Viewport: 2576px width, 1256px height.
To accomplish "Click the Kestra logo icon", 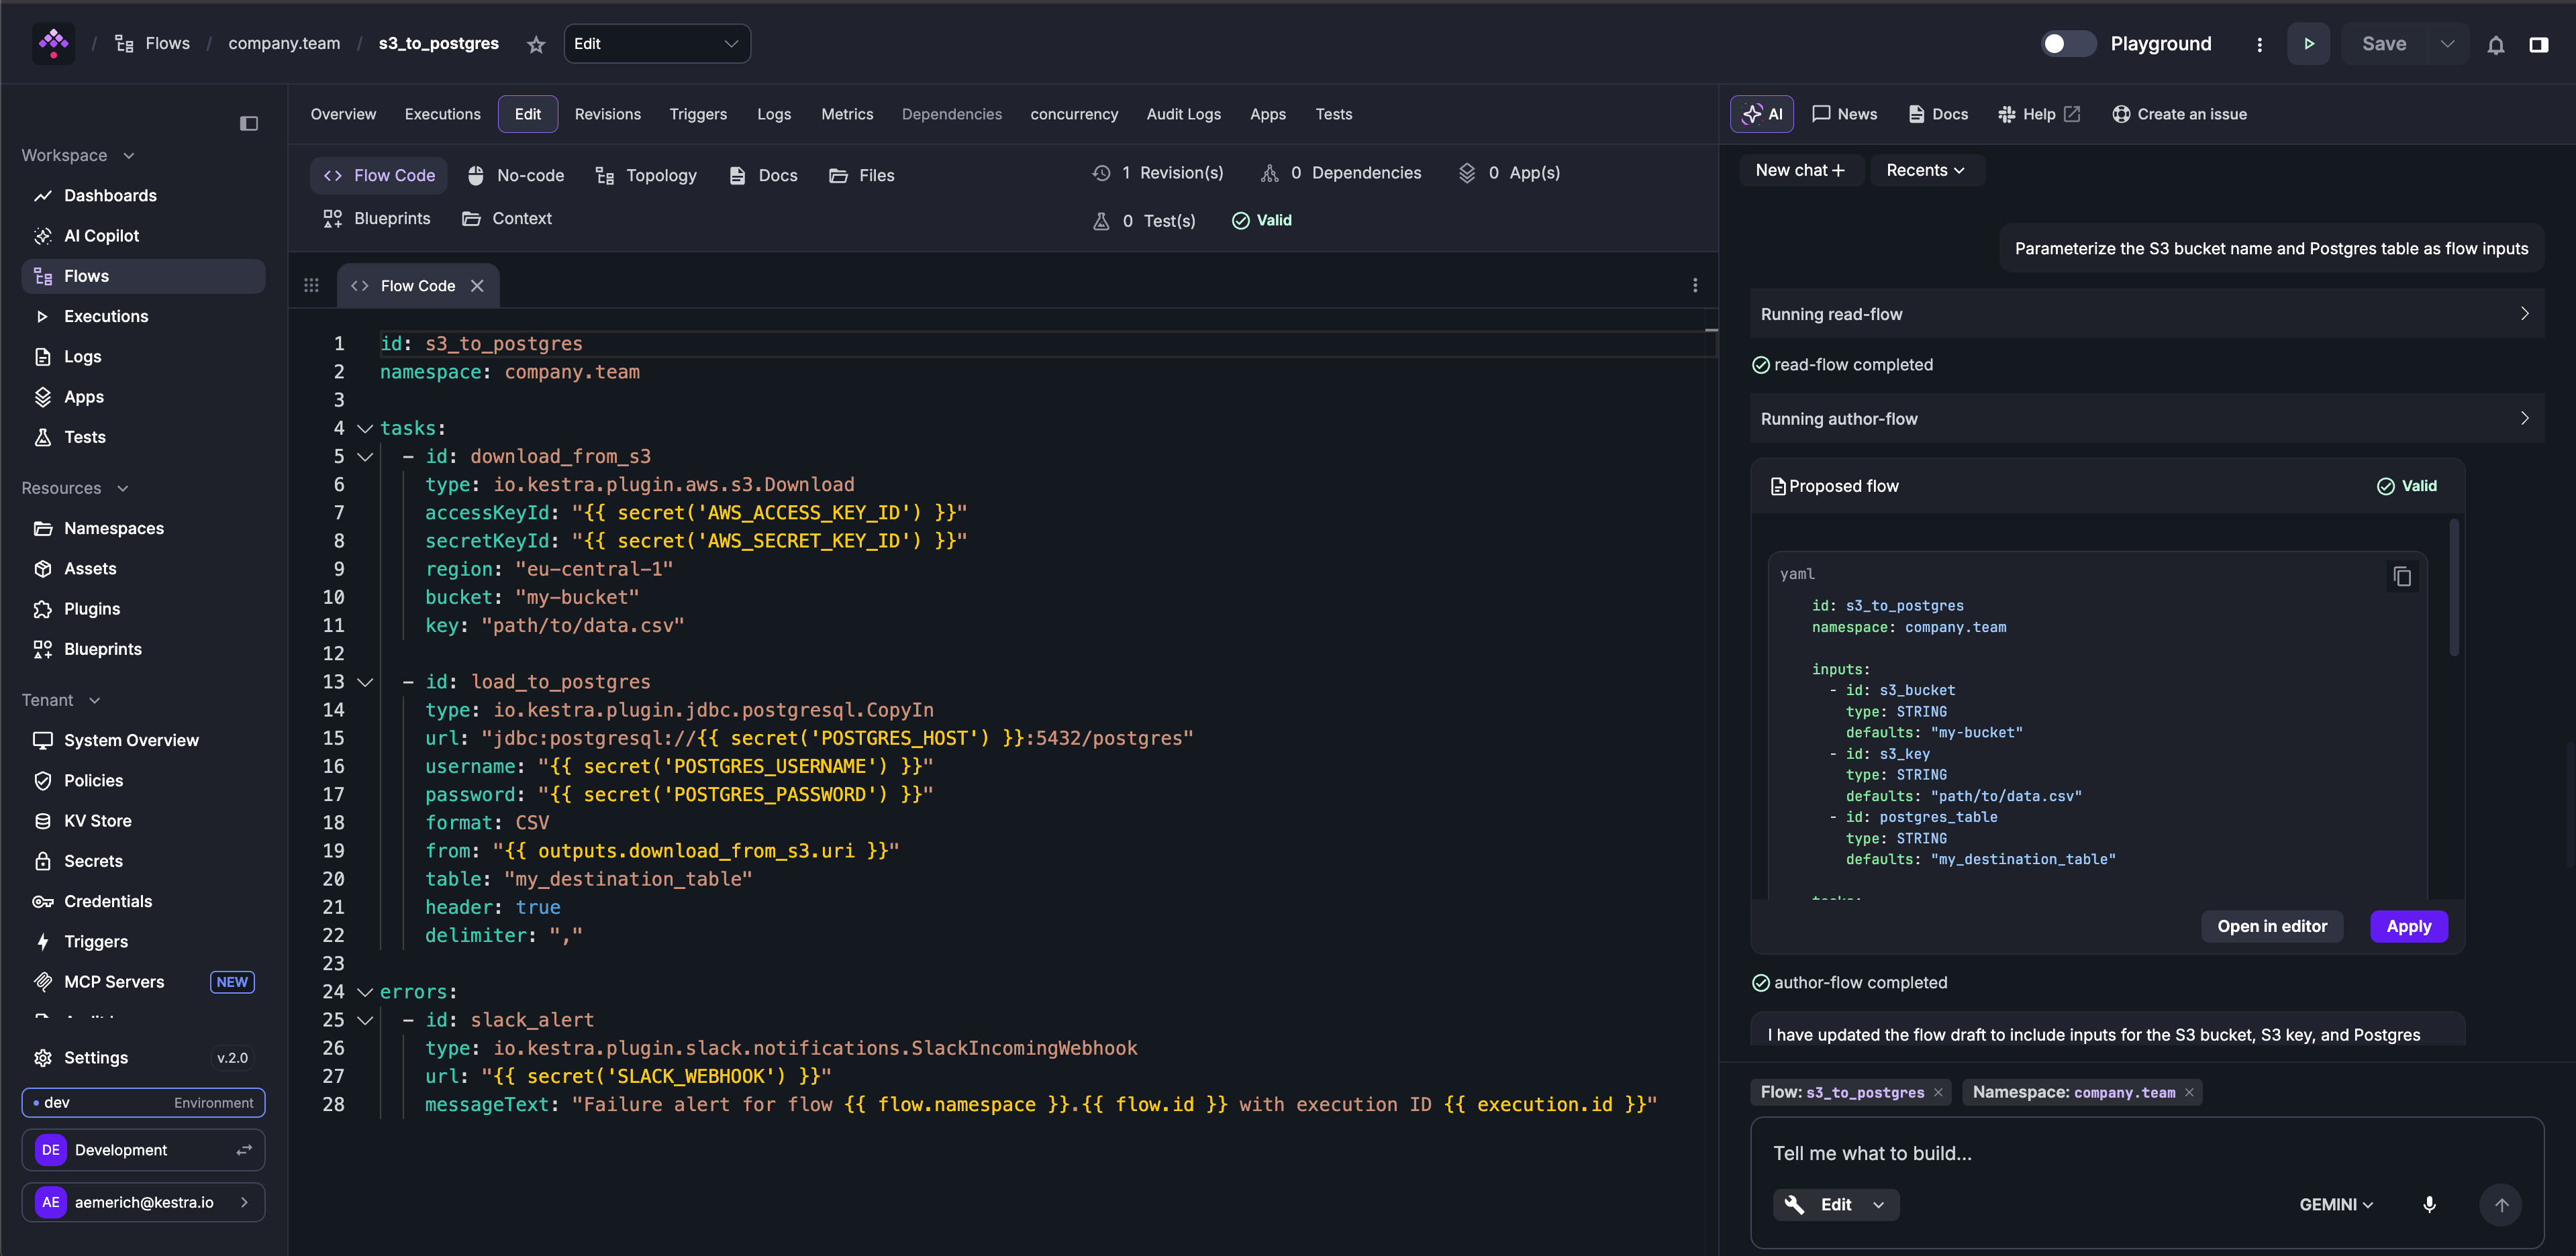I will [x=53, y=43].
